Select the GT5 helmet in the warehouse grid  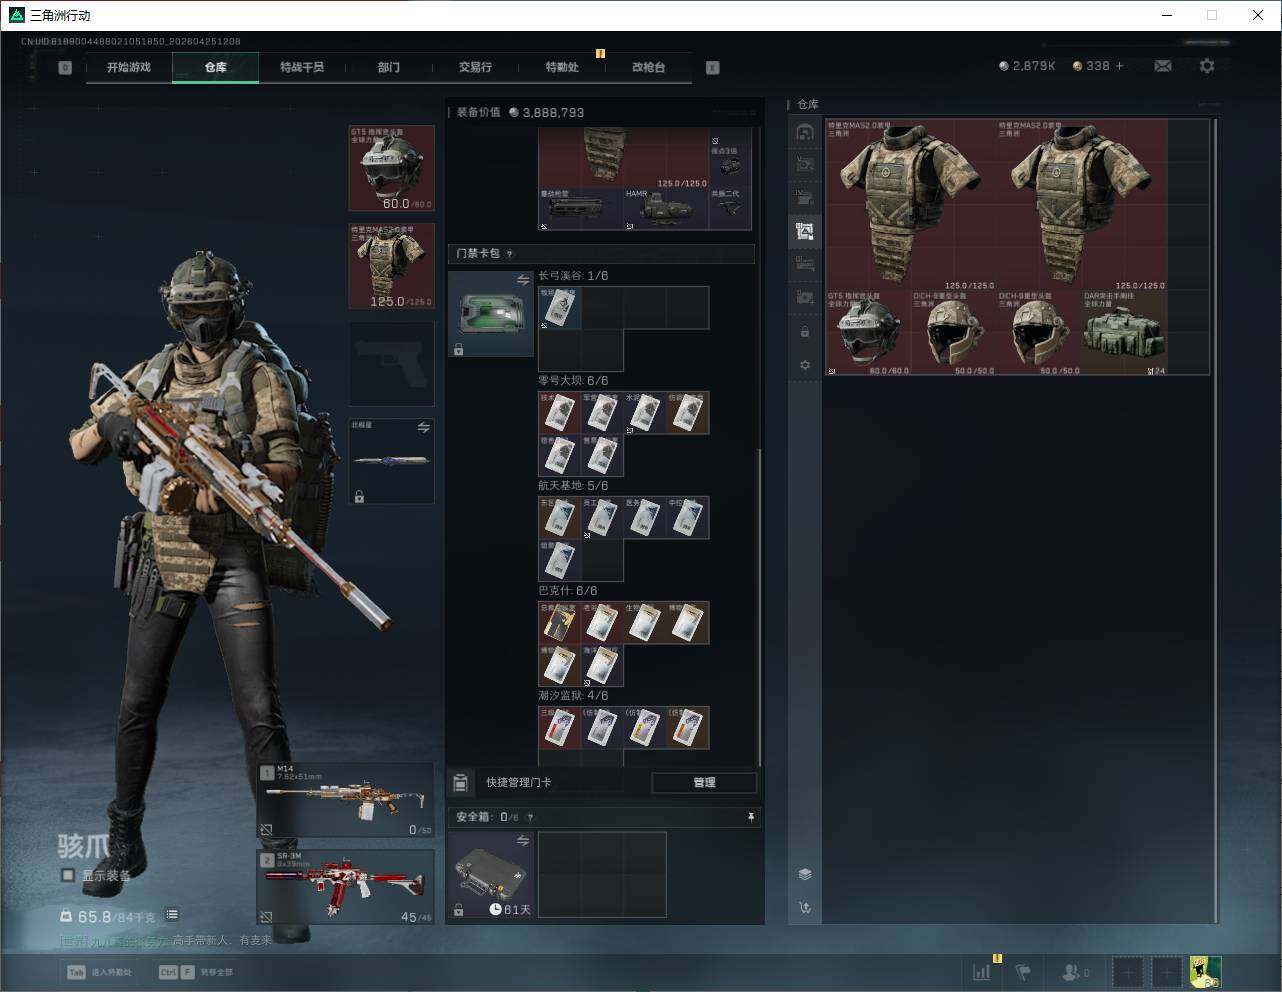868,333
